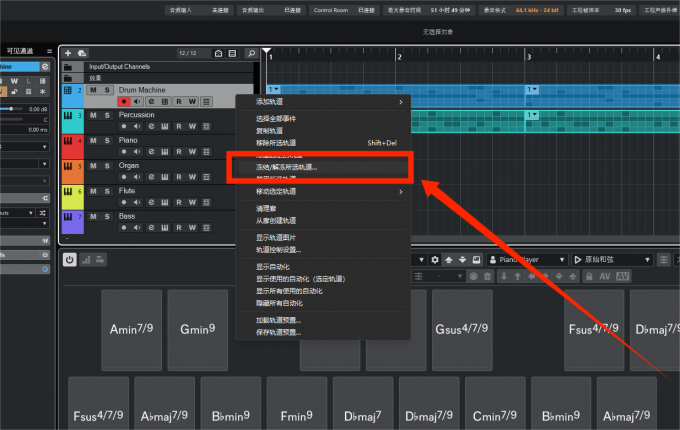Image resolution: width=680 pixels, height=430 pixels.
Task: Open the Input/Output Channels folder
Action: [68, 66]
